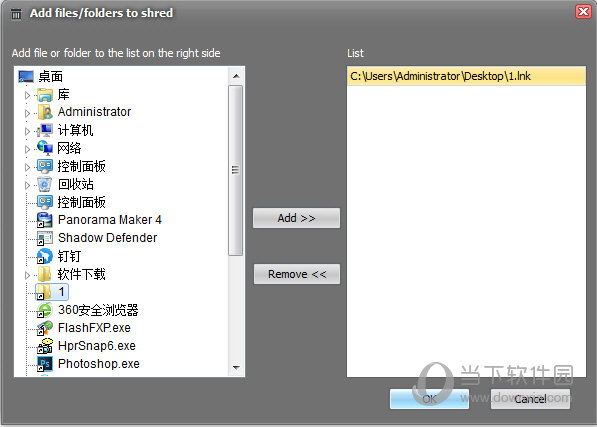This screenshot has width=597, height=427.
Task: Select the 网络 label
Action: pyautogui.click(x=69, y=148)
